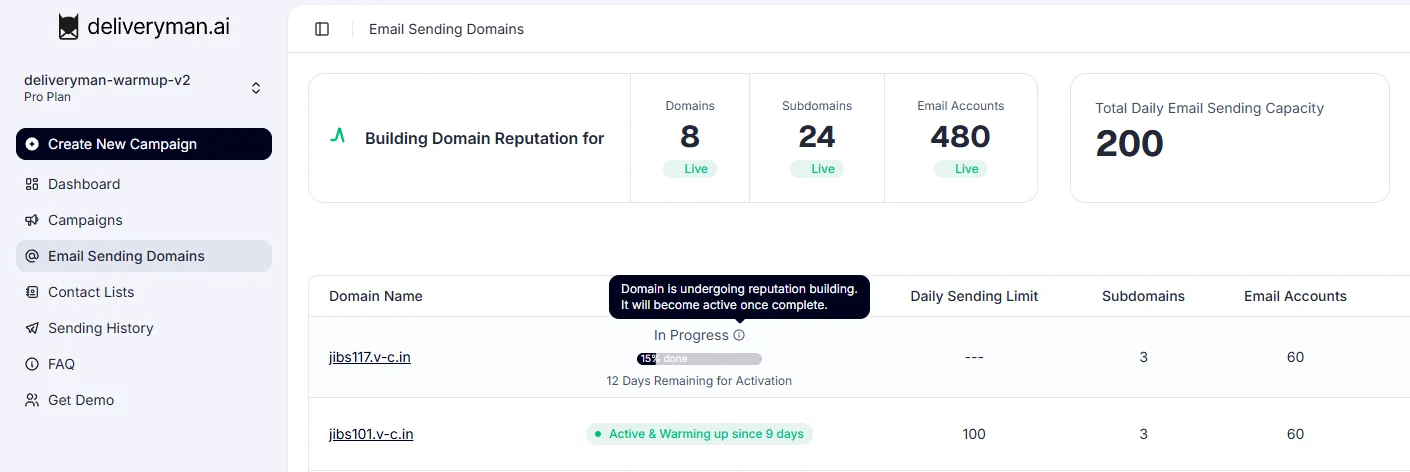Screen dimensions: 1410x472
Task: Click the green reputation building icon
Action: 338,137
